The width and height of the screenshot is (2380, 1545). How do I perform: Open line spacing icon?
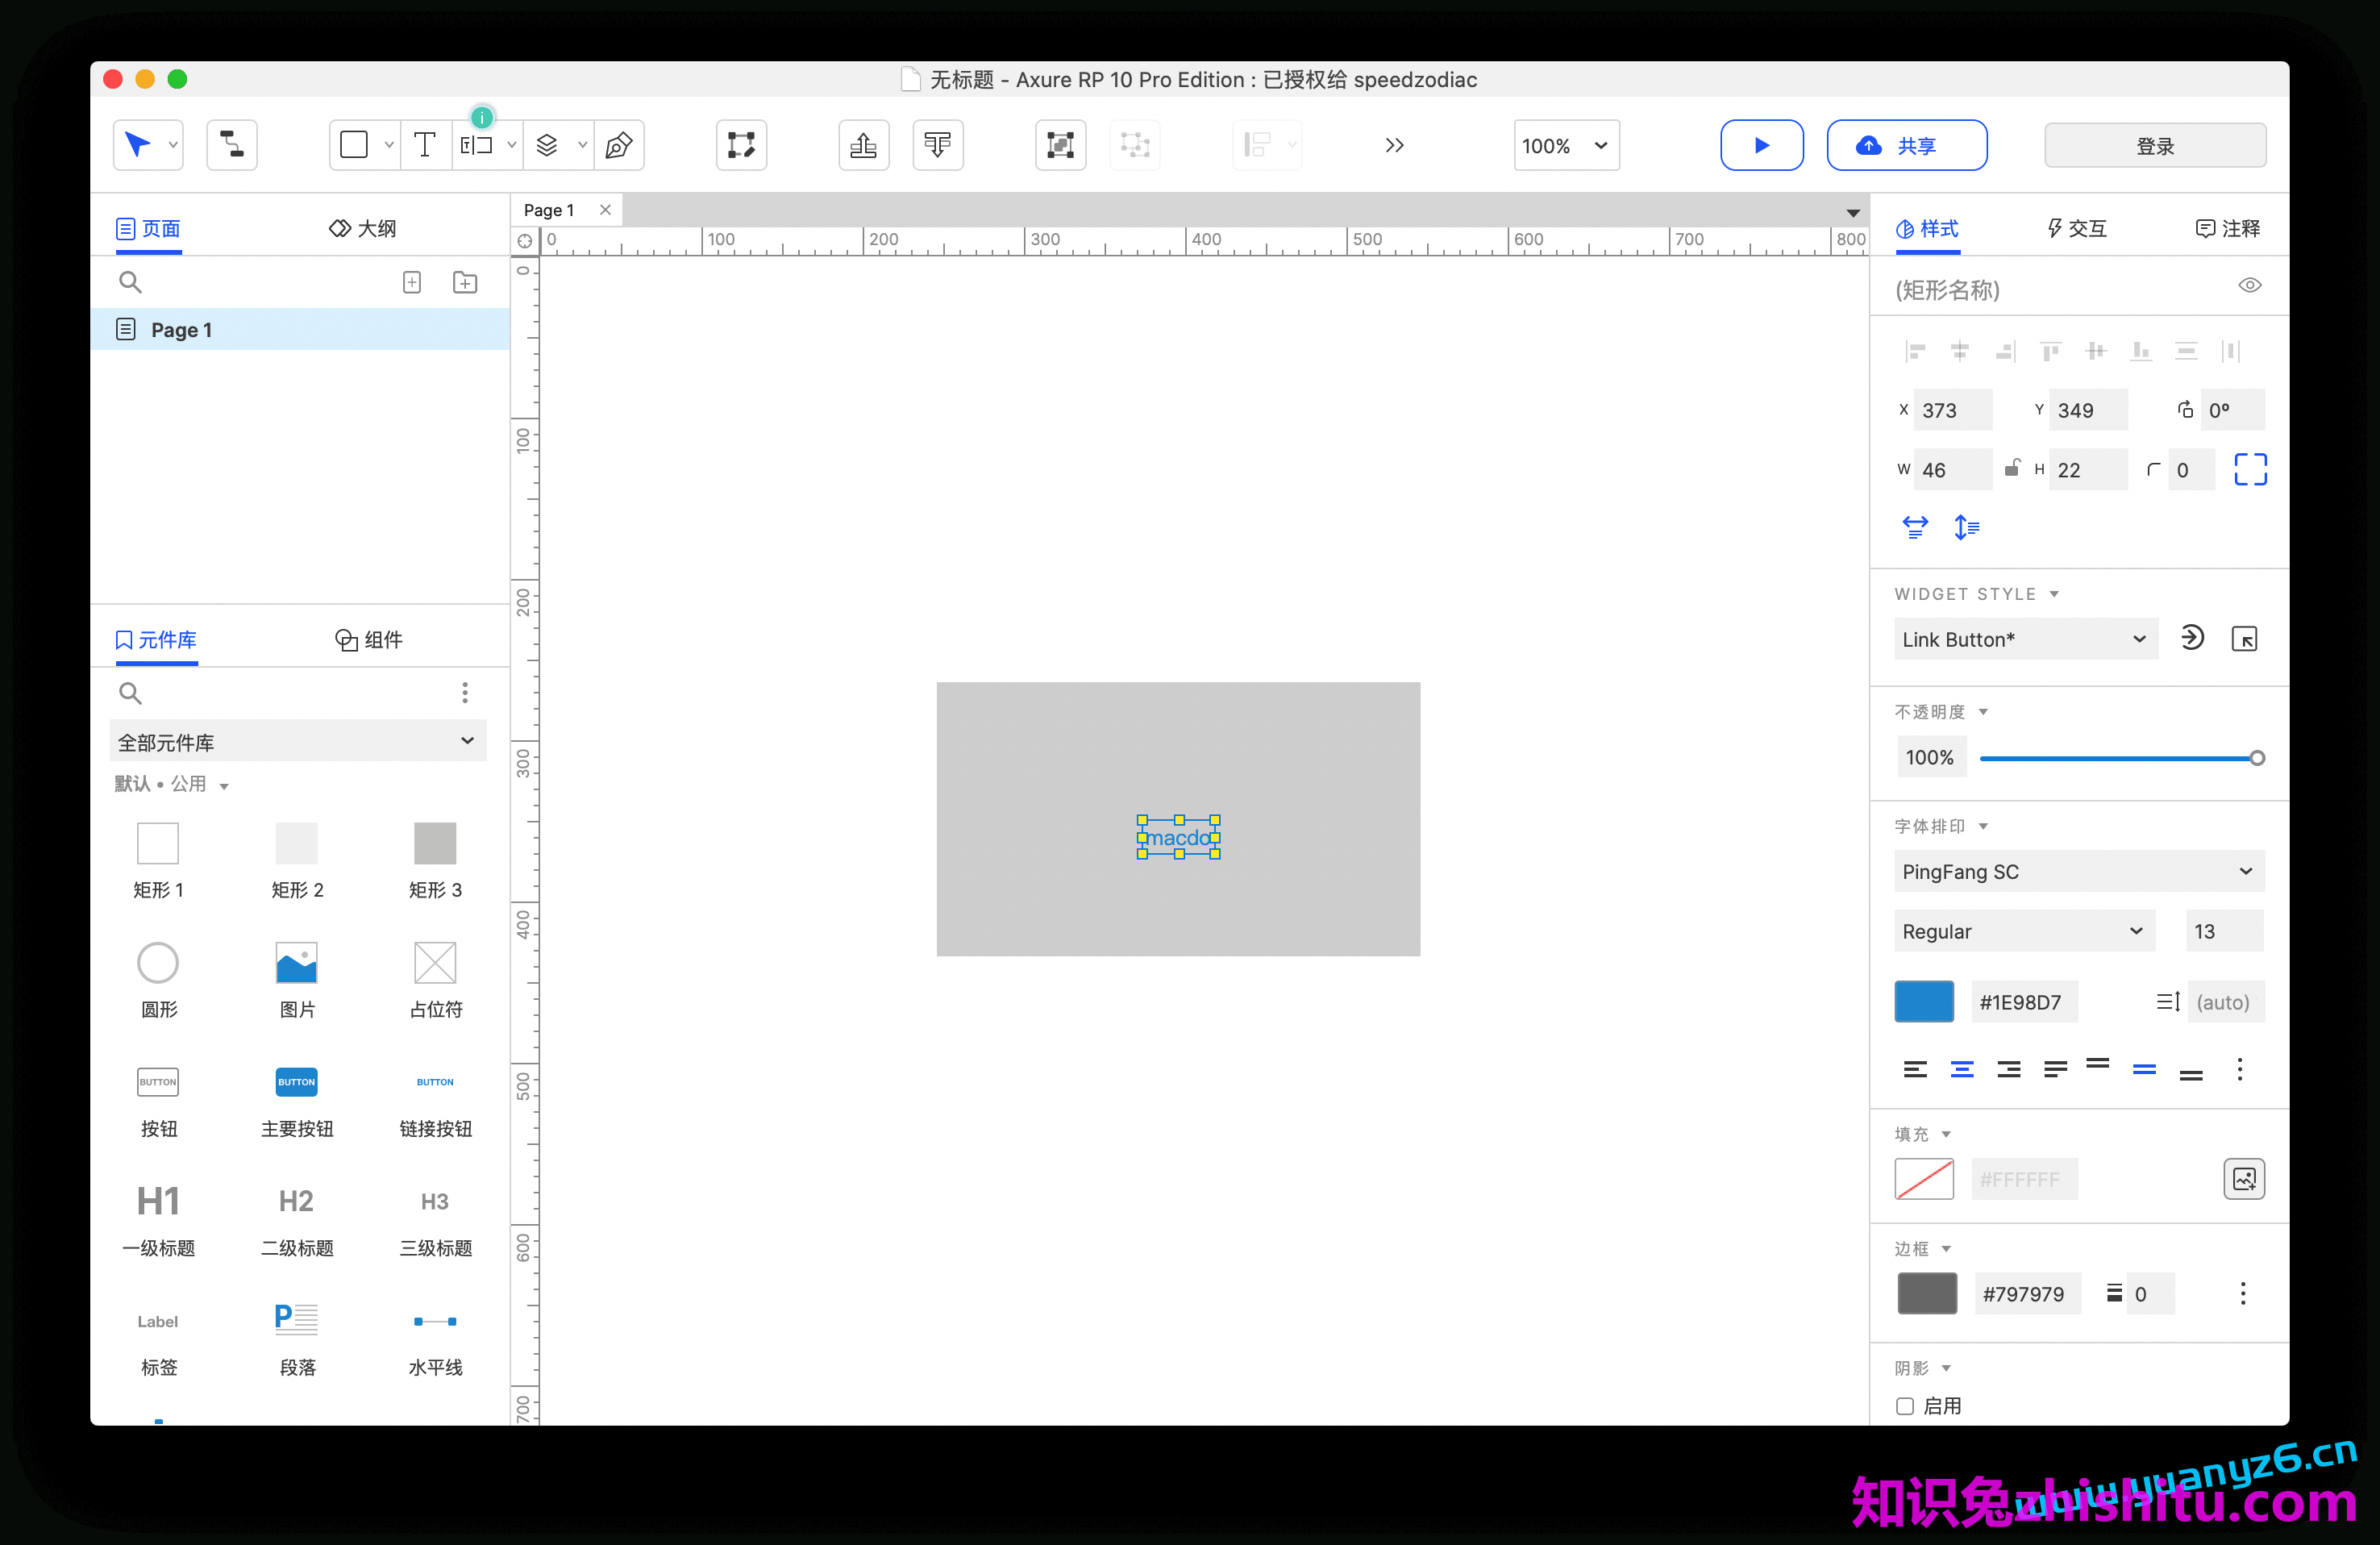pyautogui.click(x=2168, y=1002)
